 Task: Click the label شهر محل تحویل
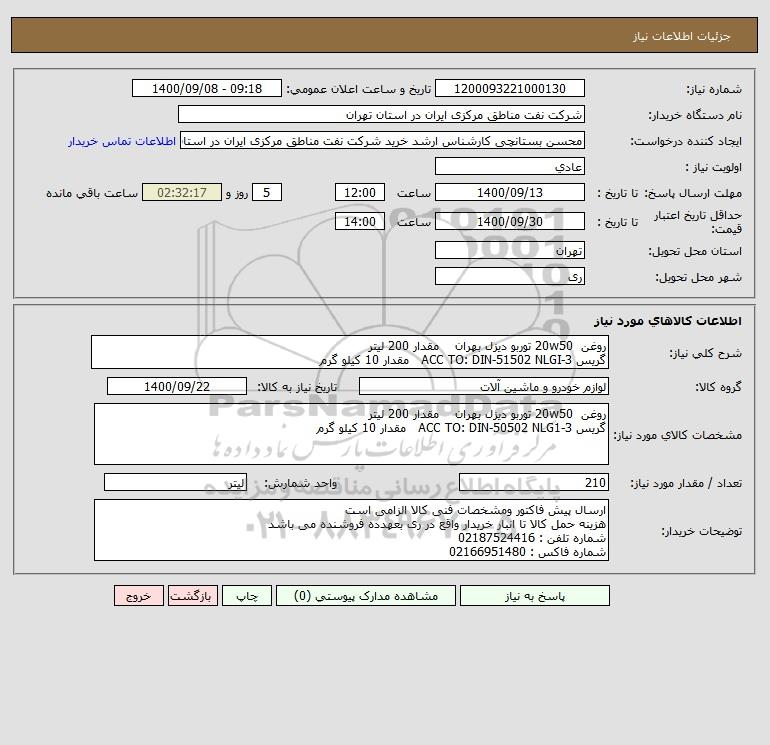pyautogui.click(x=699, y=277)
